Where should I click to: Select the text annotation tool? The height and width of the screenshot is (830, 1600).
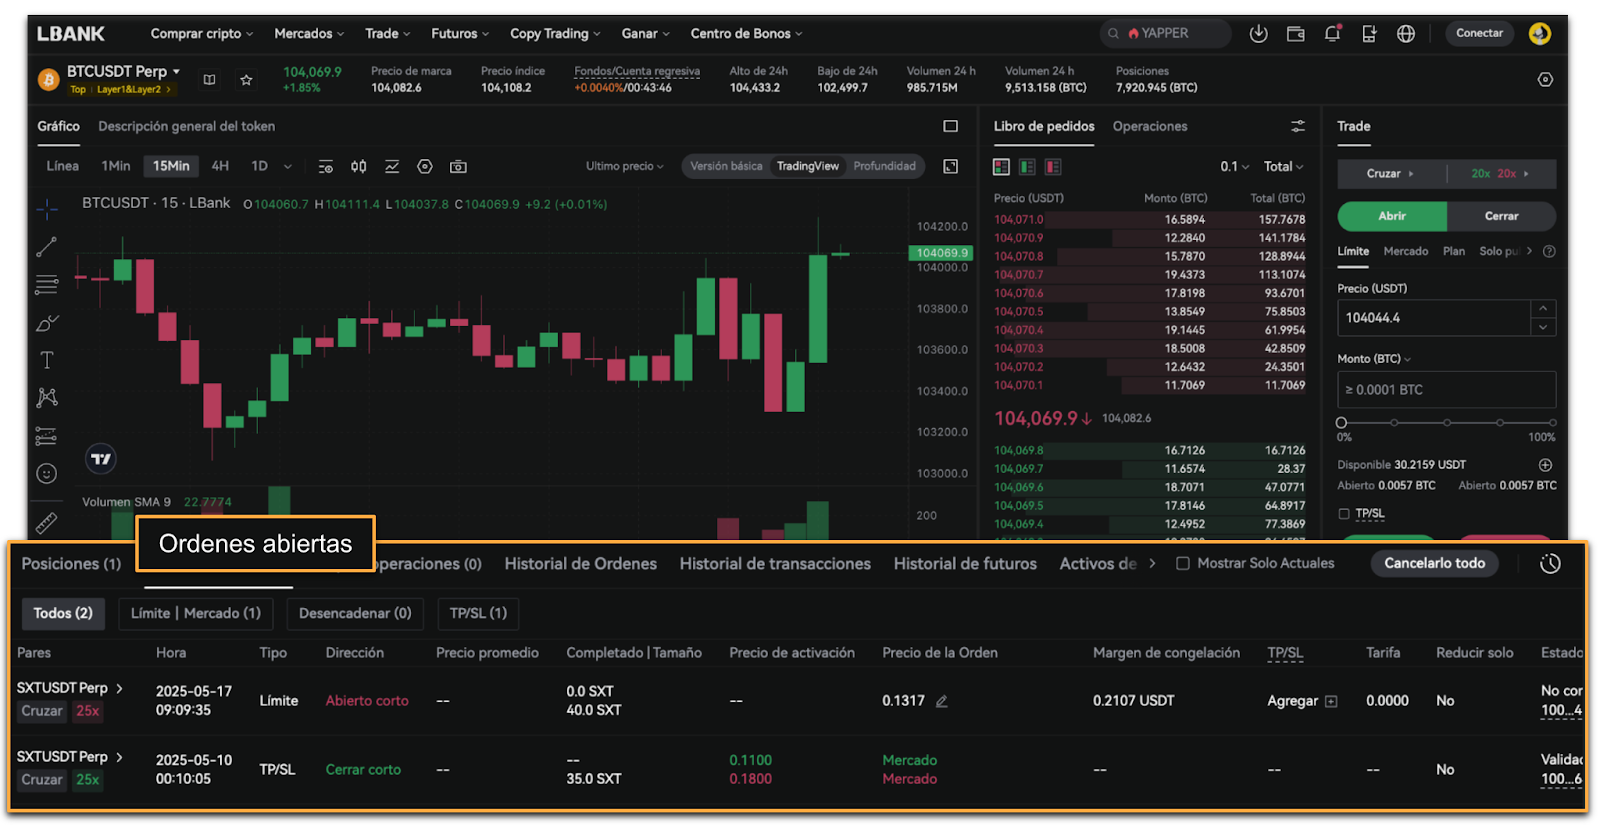(47, 360)
